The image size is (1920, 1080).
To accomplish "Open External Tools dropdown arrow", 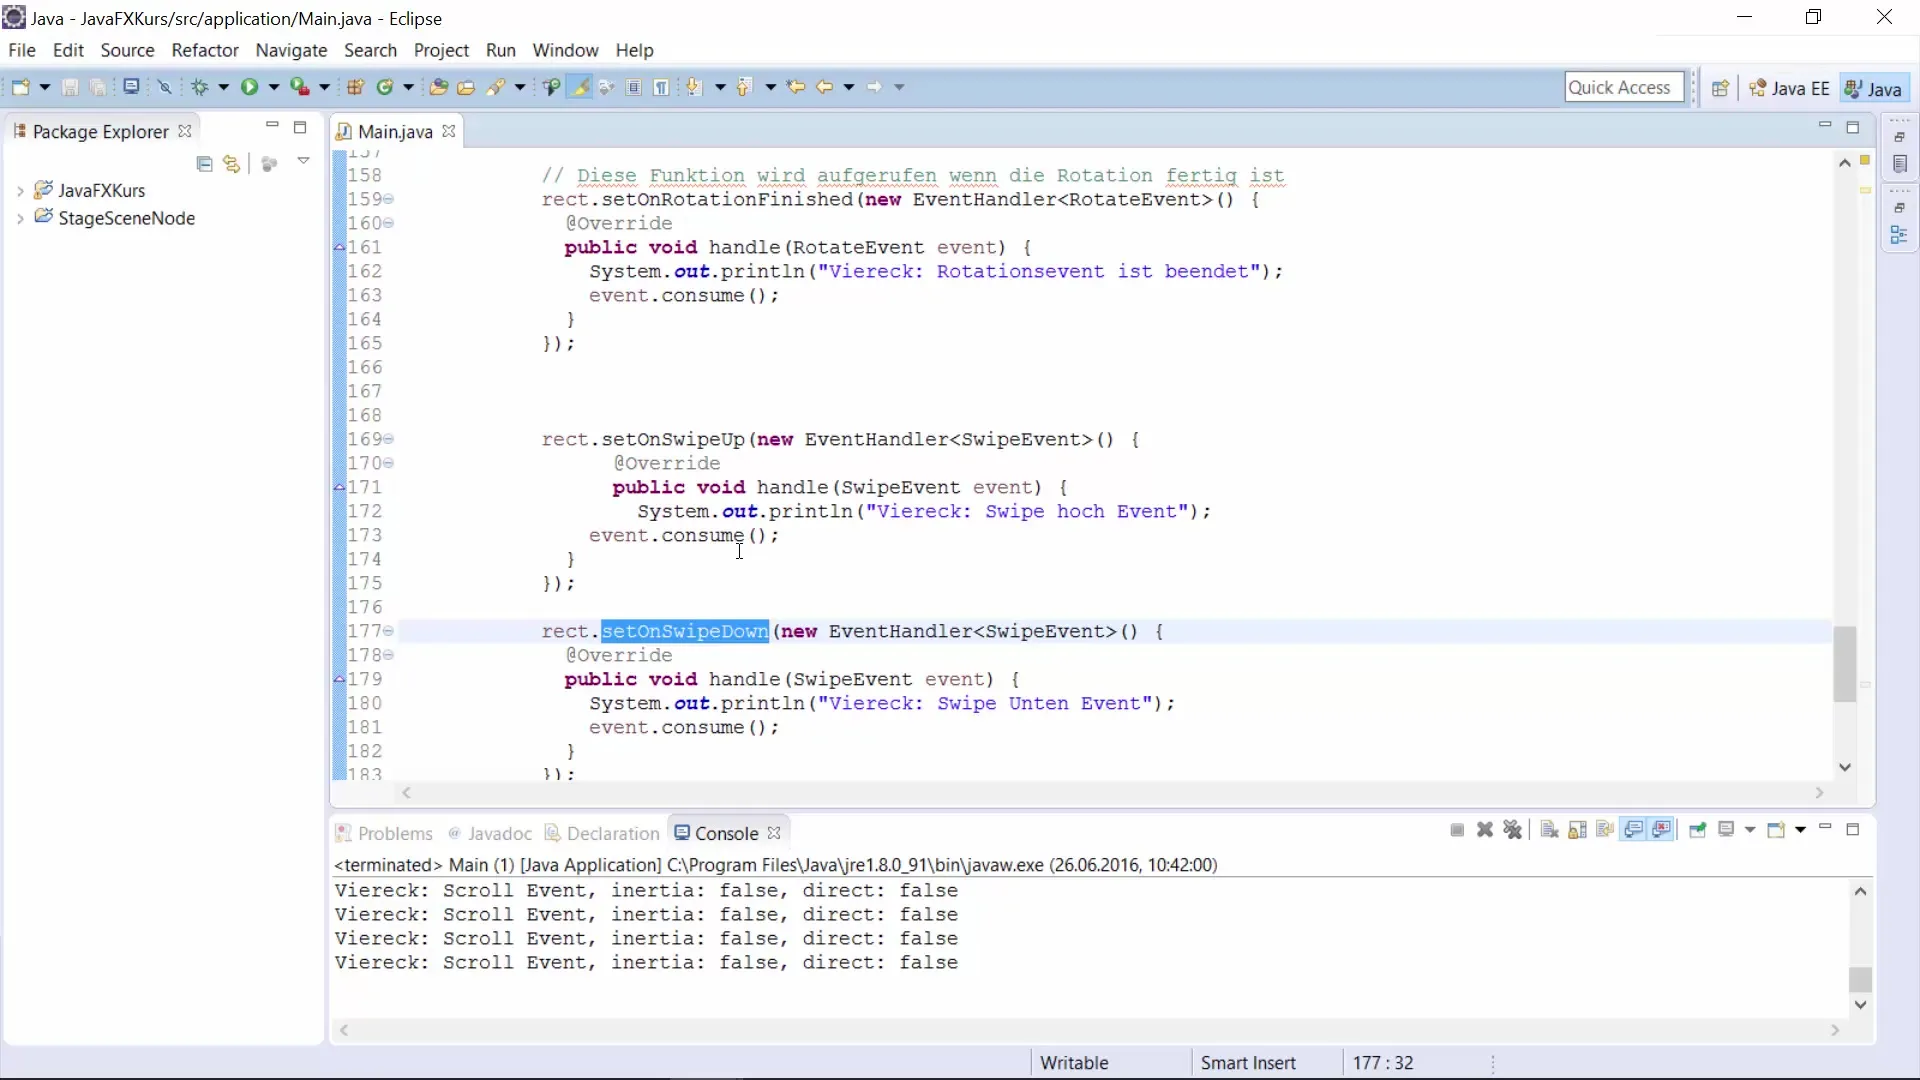I will pyautogui.click(x=324, y=87).
